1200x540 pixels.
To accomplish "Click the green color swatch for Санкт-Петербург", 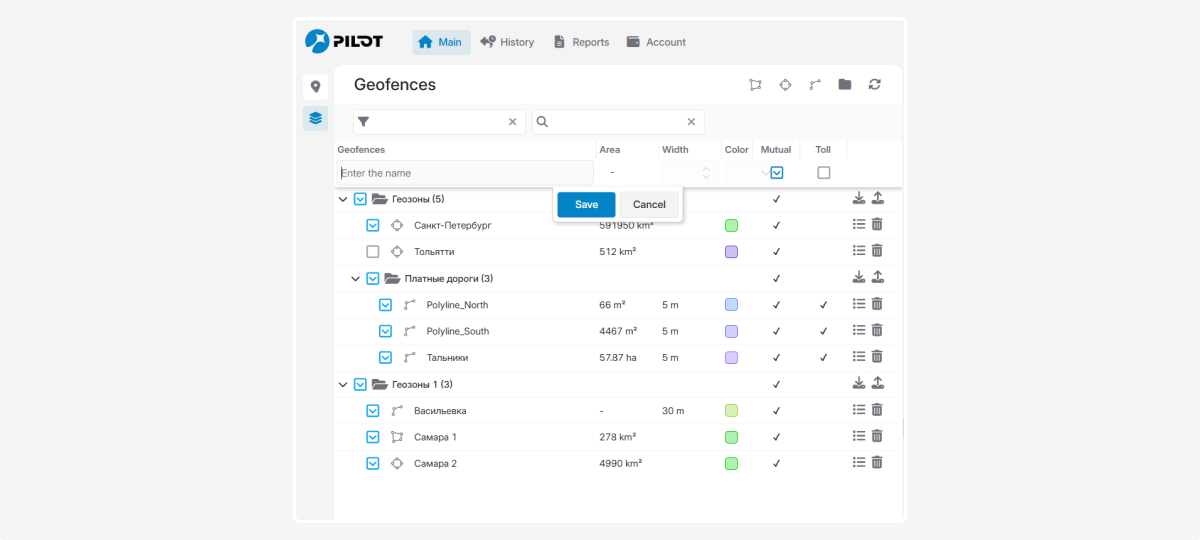I will pyautogui.click(x=731, y=226).
